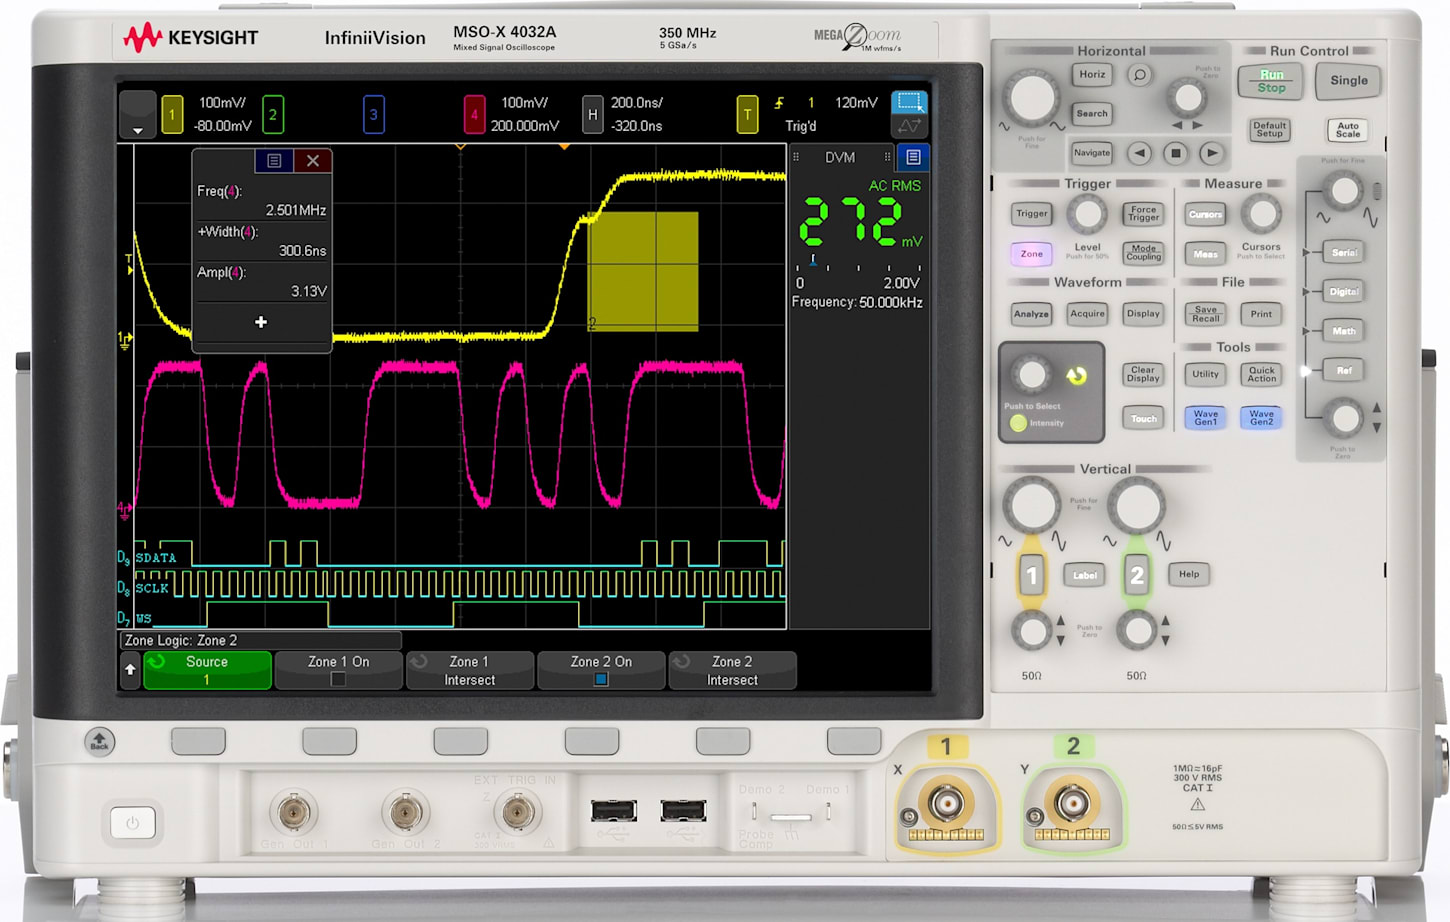Change the Zone 1 Intersect setting
The height and width of the screenshot is (922, 1450).
point(469,670)
